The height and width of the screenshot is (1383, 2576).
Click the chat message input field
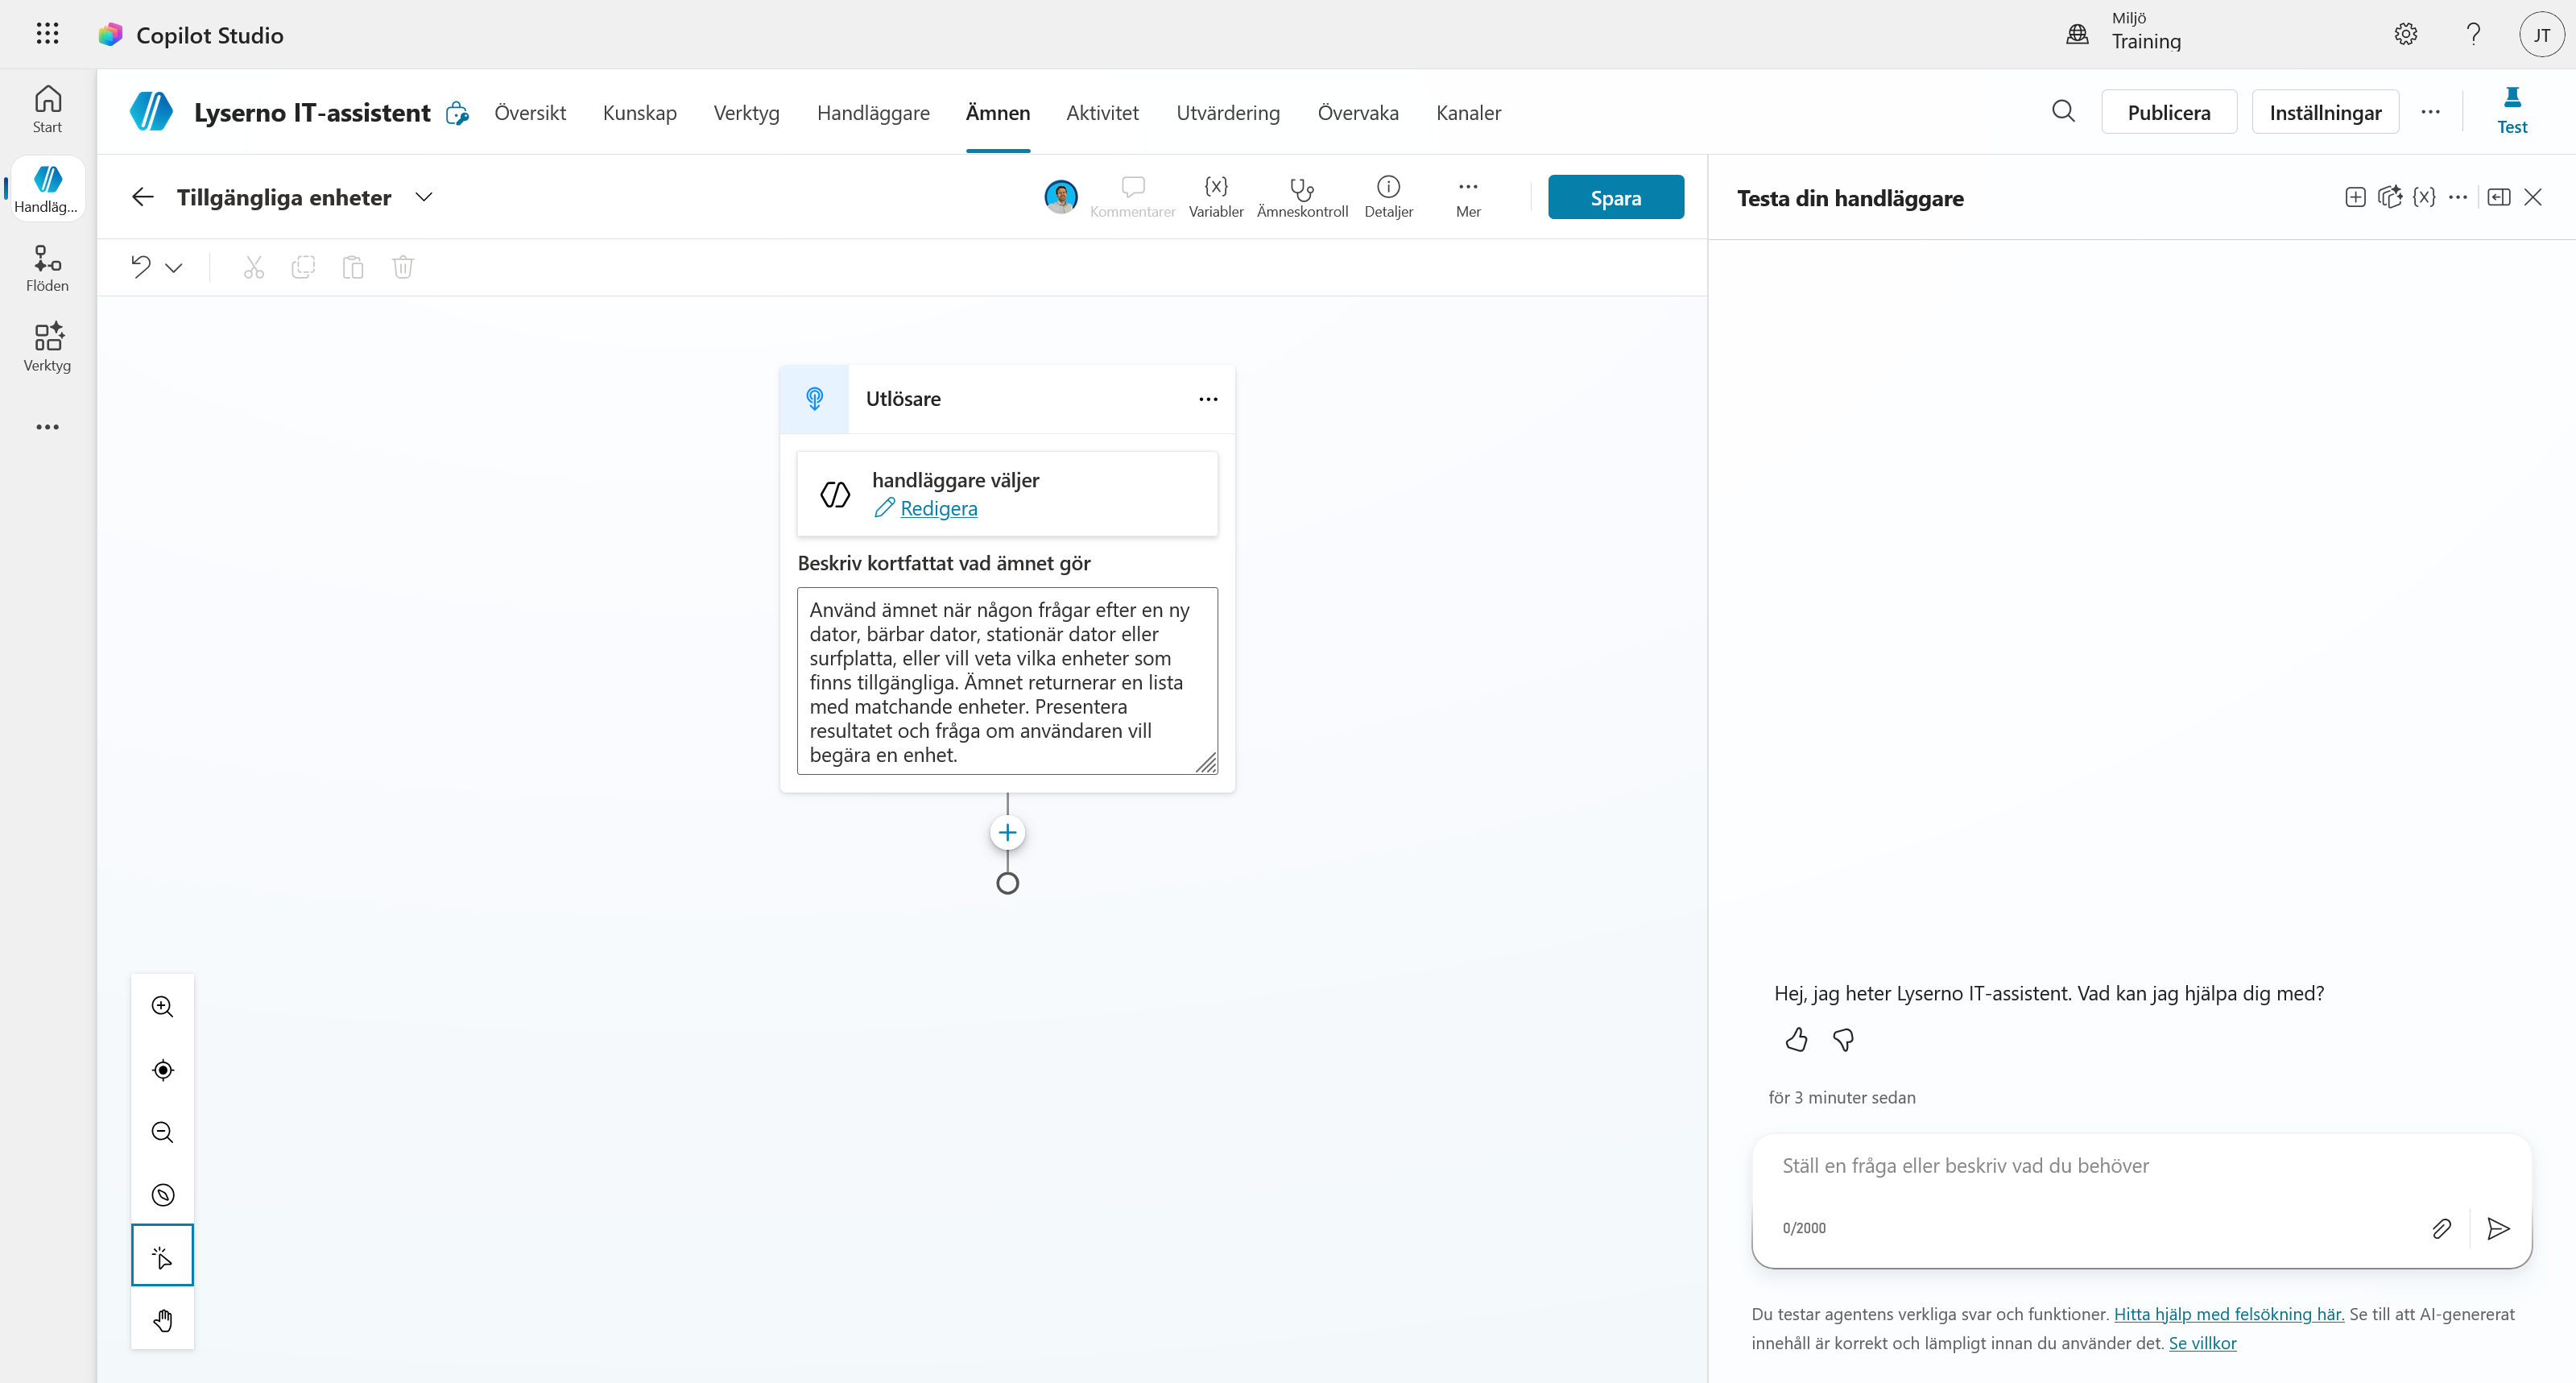point(2141,1166)
